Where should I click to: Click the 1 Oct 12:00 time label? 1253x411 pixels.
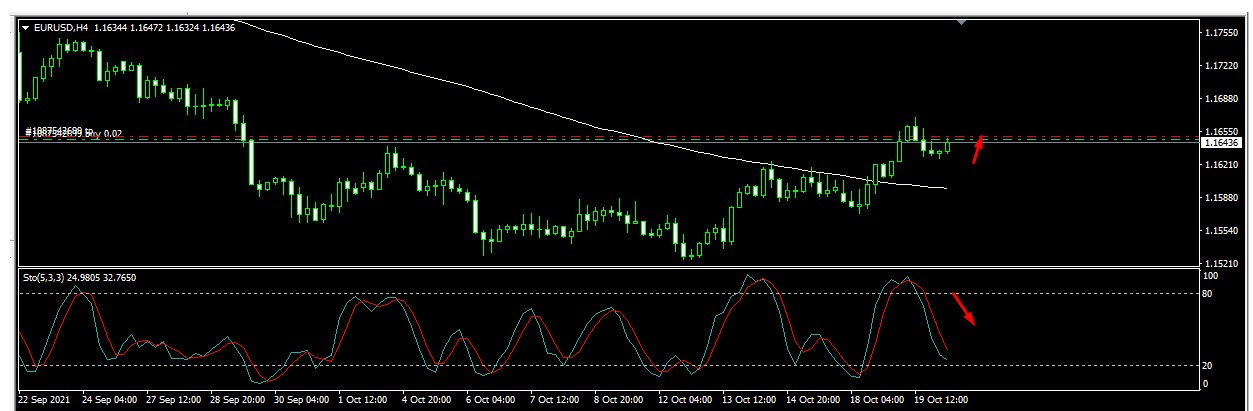[x=365, y=399]
